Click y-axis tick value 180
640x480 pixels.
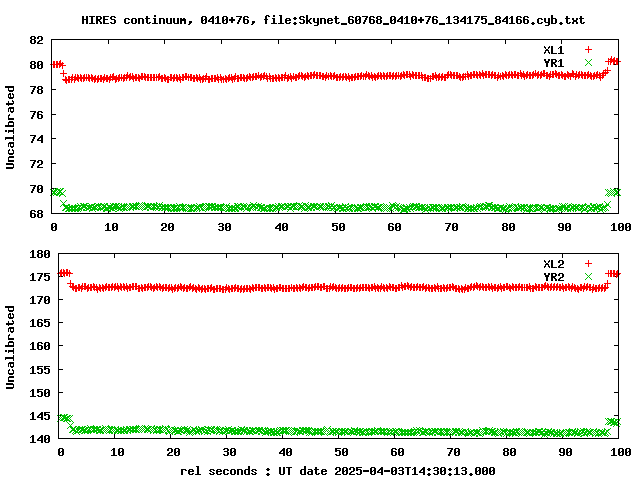tap(40, 254)
